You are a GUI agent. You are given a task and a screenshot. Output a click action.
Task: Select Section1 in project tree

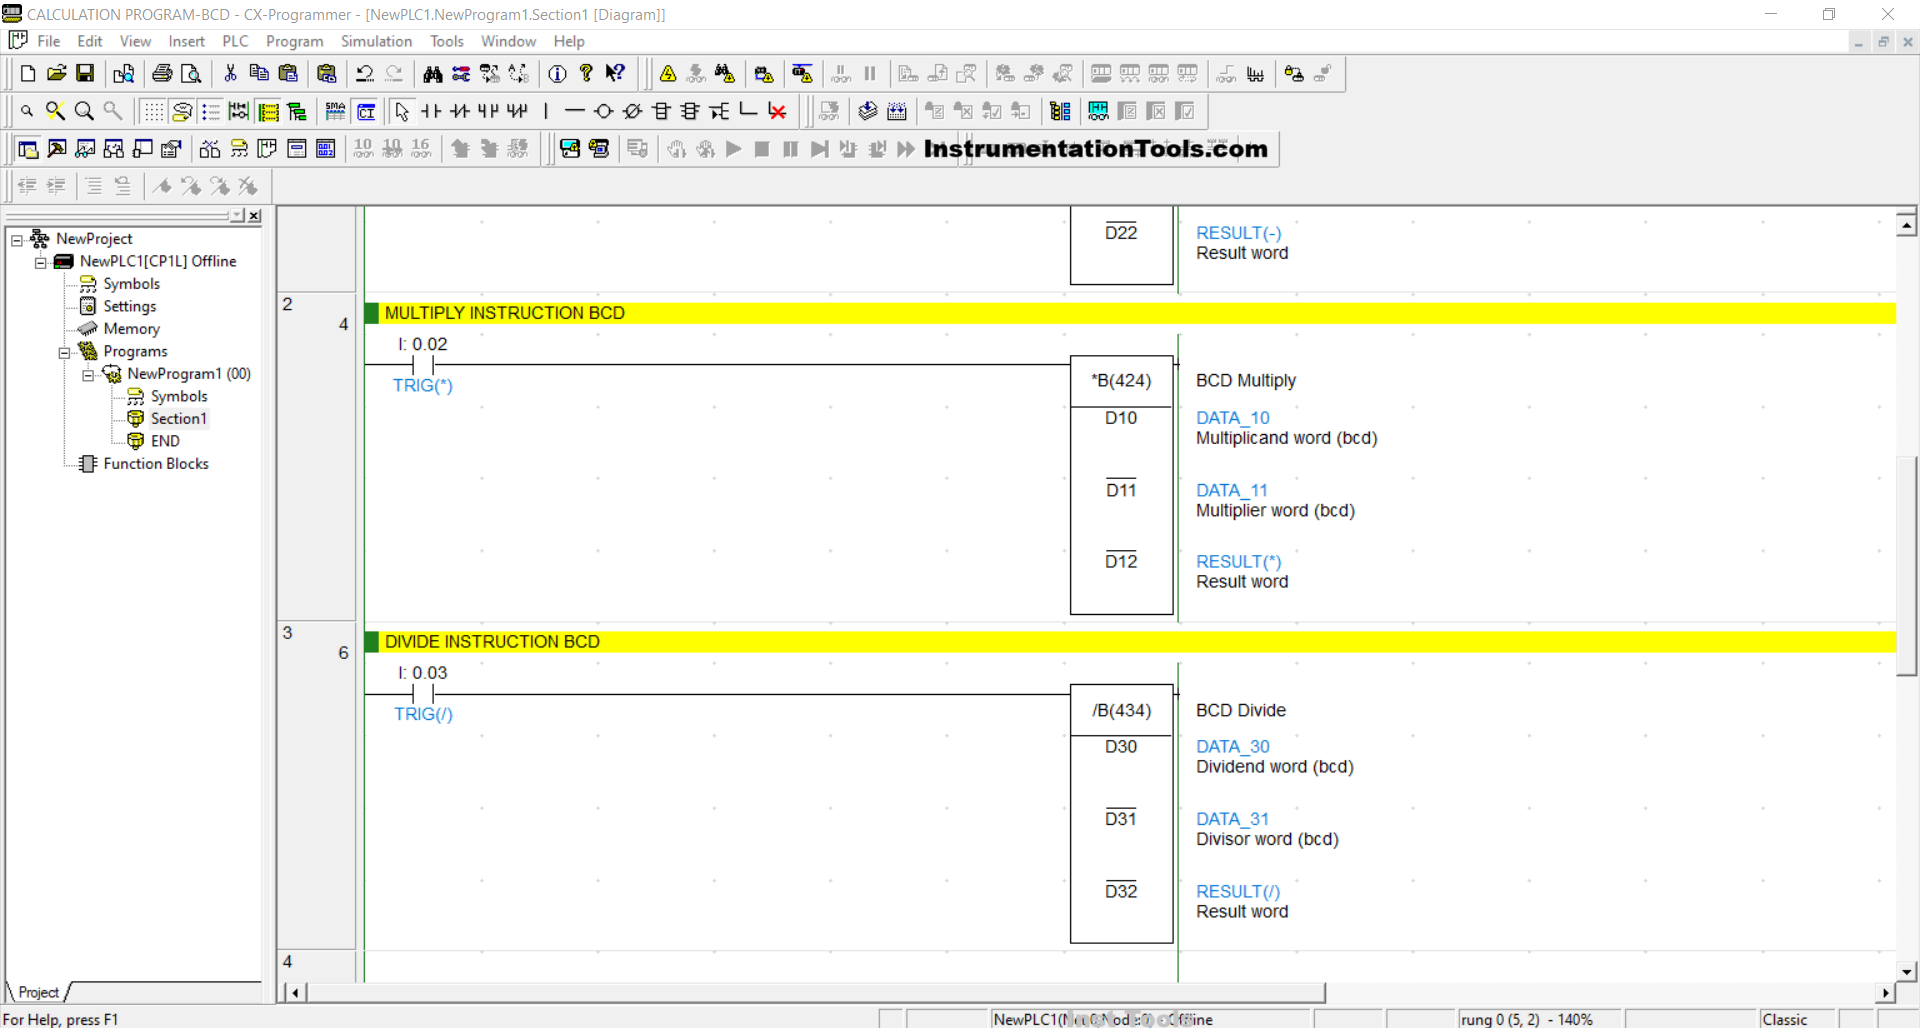(x=178, y=419)
